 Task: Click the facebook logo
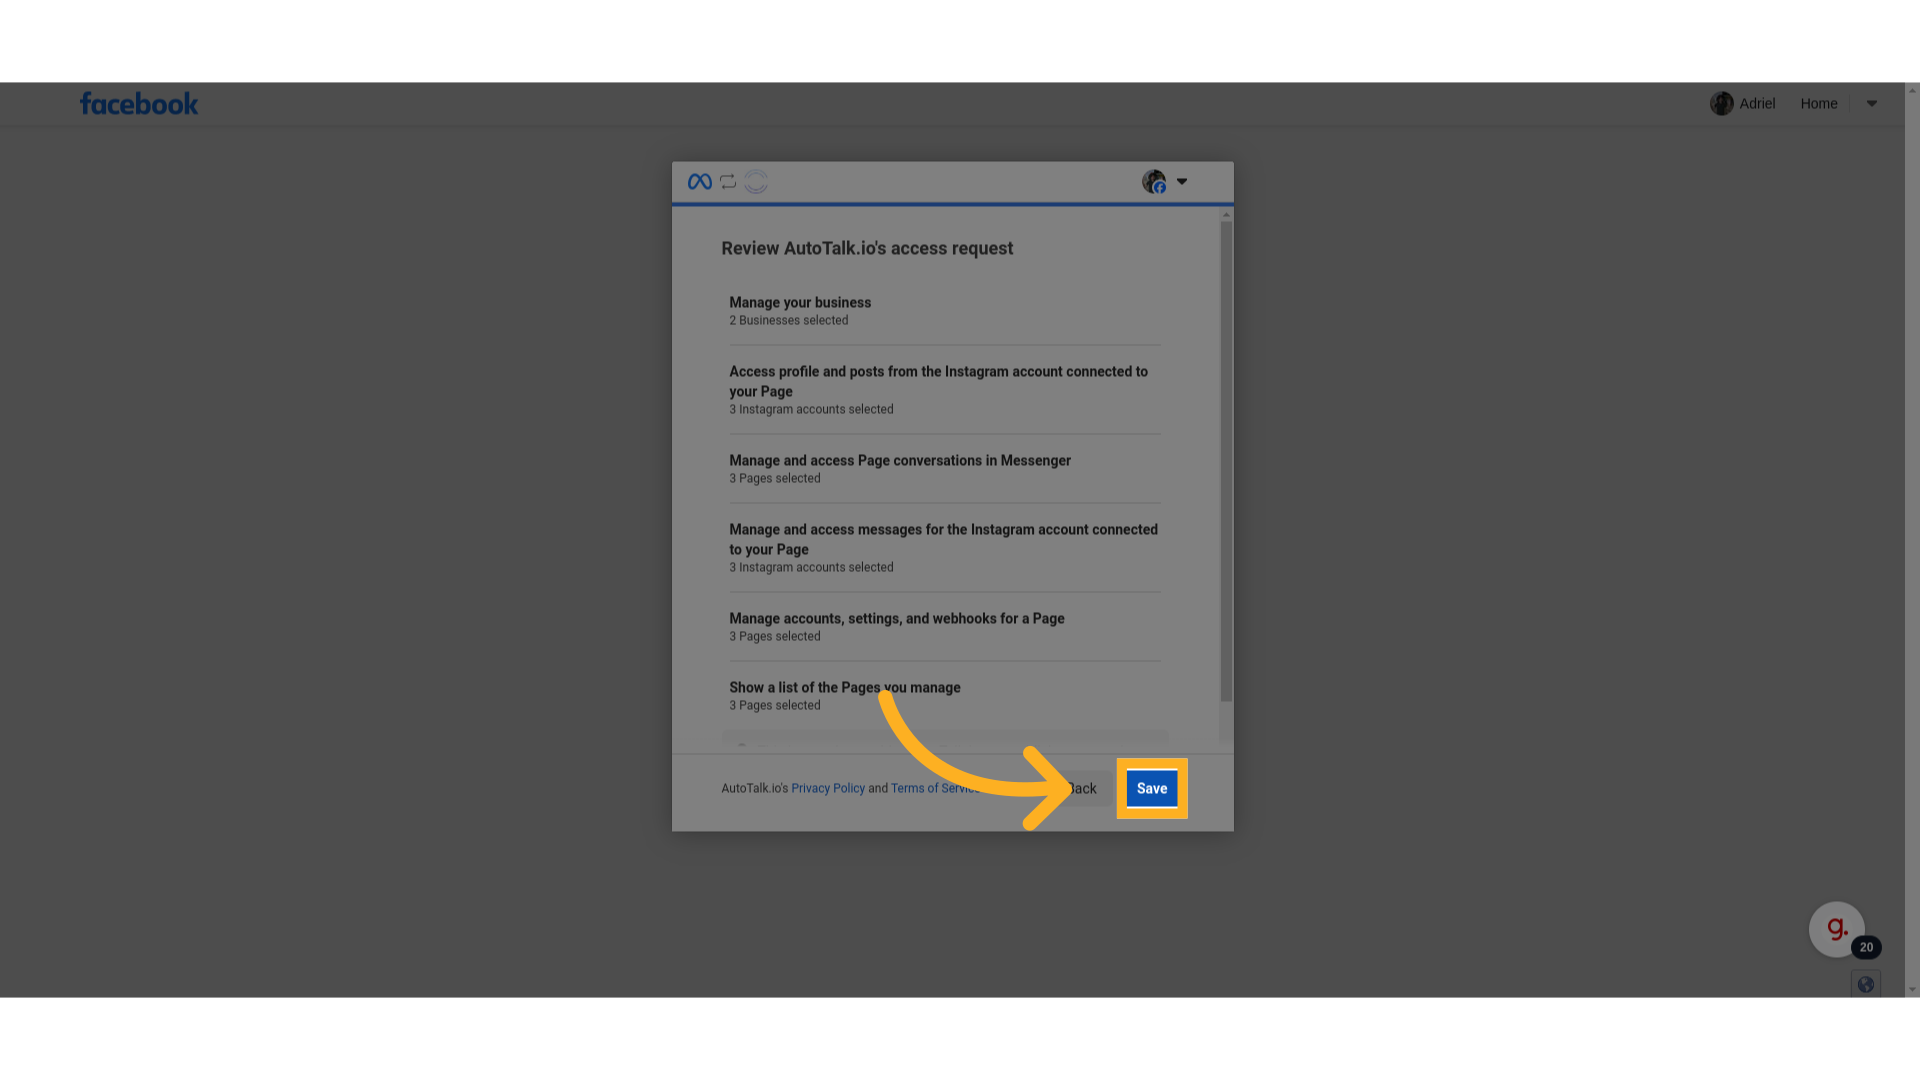point(139,104)
